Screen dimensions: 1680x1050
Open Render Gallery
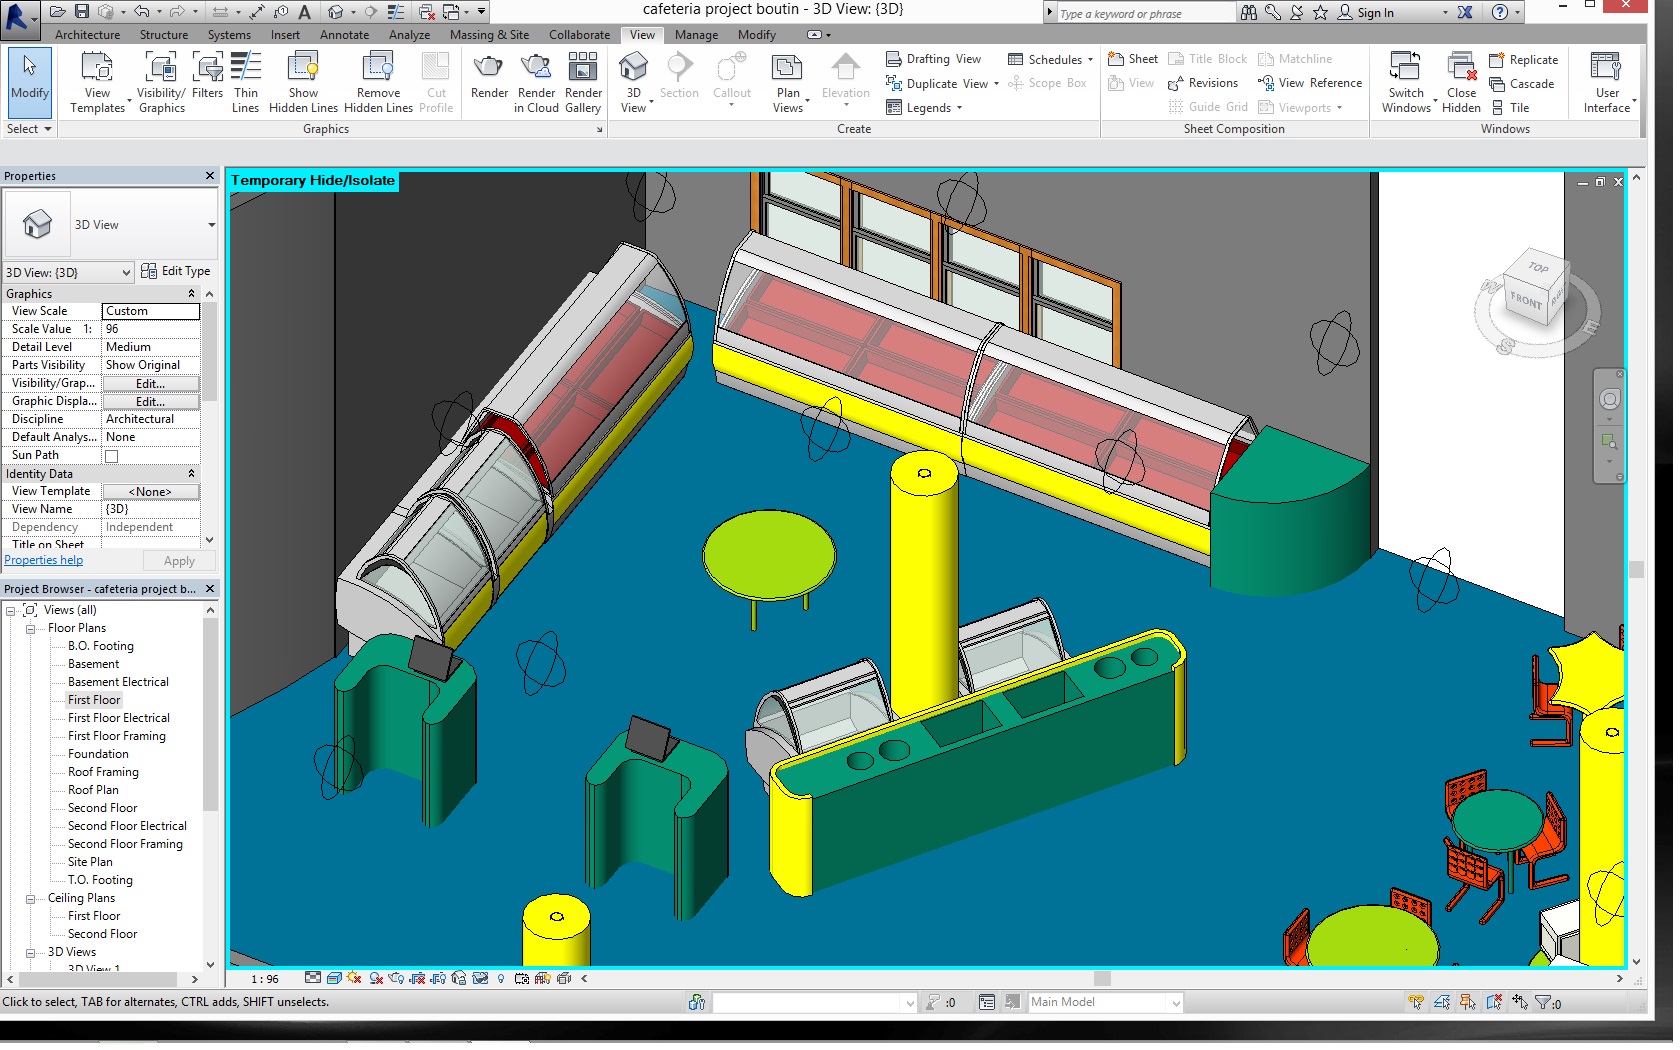point(583,82)
